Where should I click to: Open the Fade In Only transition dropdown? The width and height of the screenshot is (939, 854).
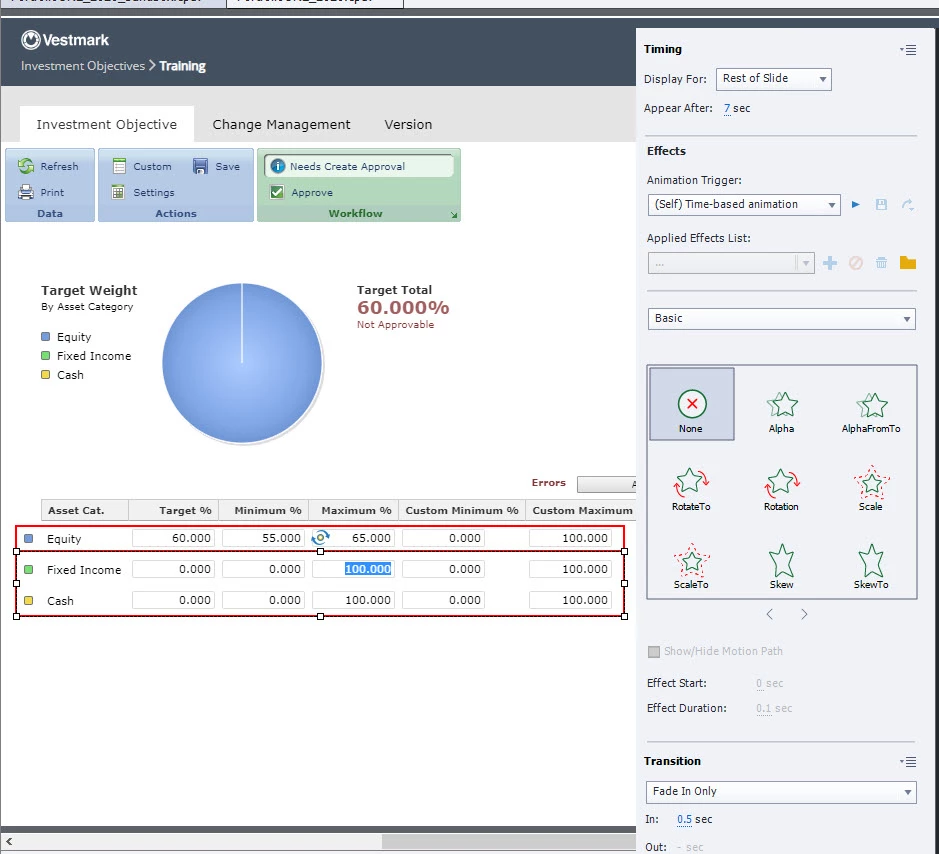(x=781, y=792)
